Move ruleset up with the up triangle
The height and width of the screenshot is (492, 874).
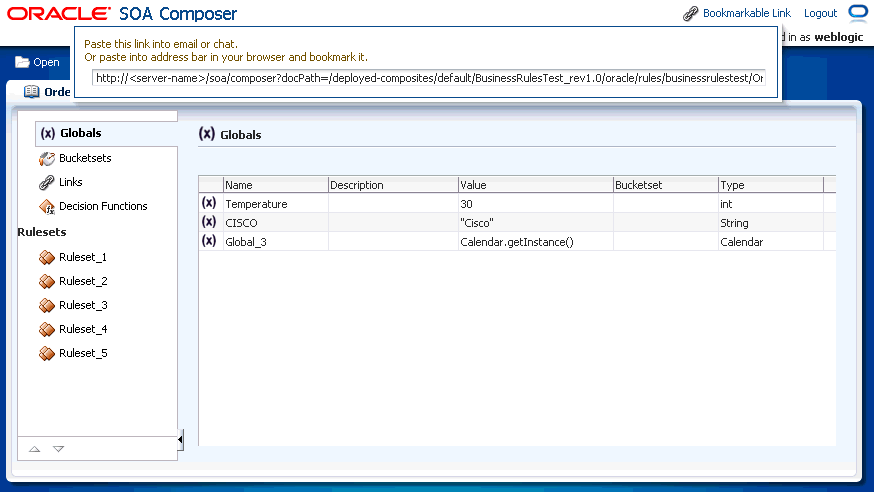[x=35, y=449]
